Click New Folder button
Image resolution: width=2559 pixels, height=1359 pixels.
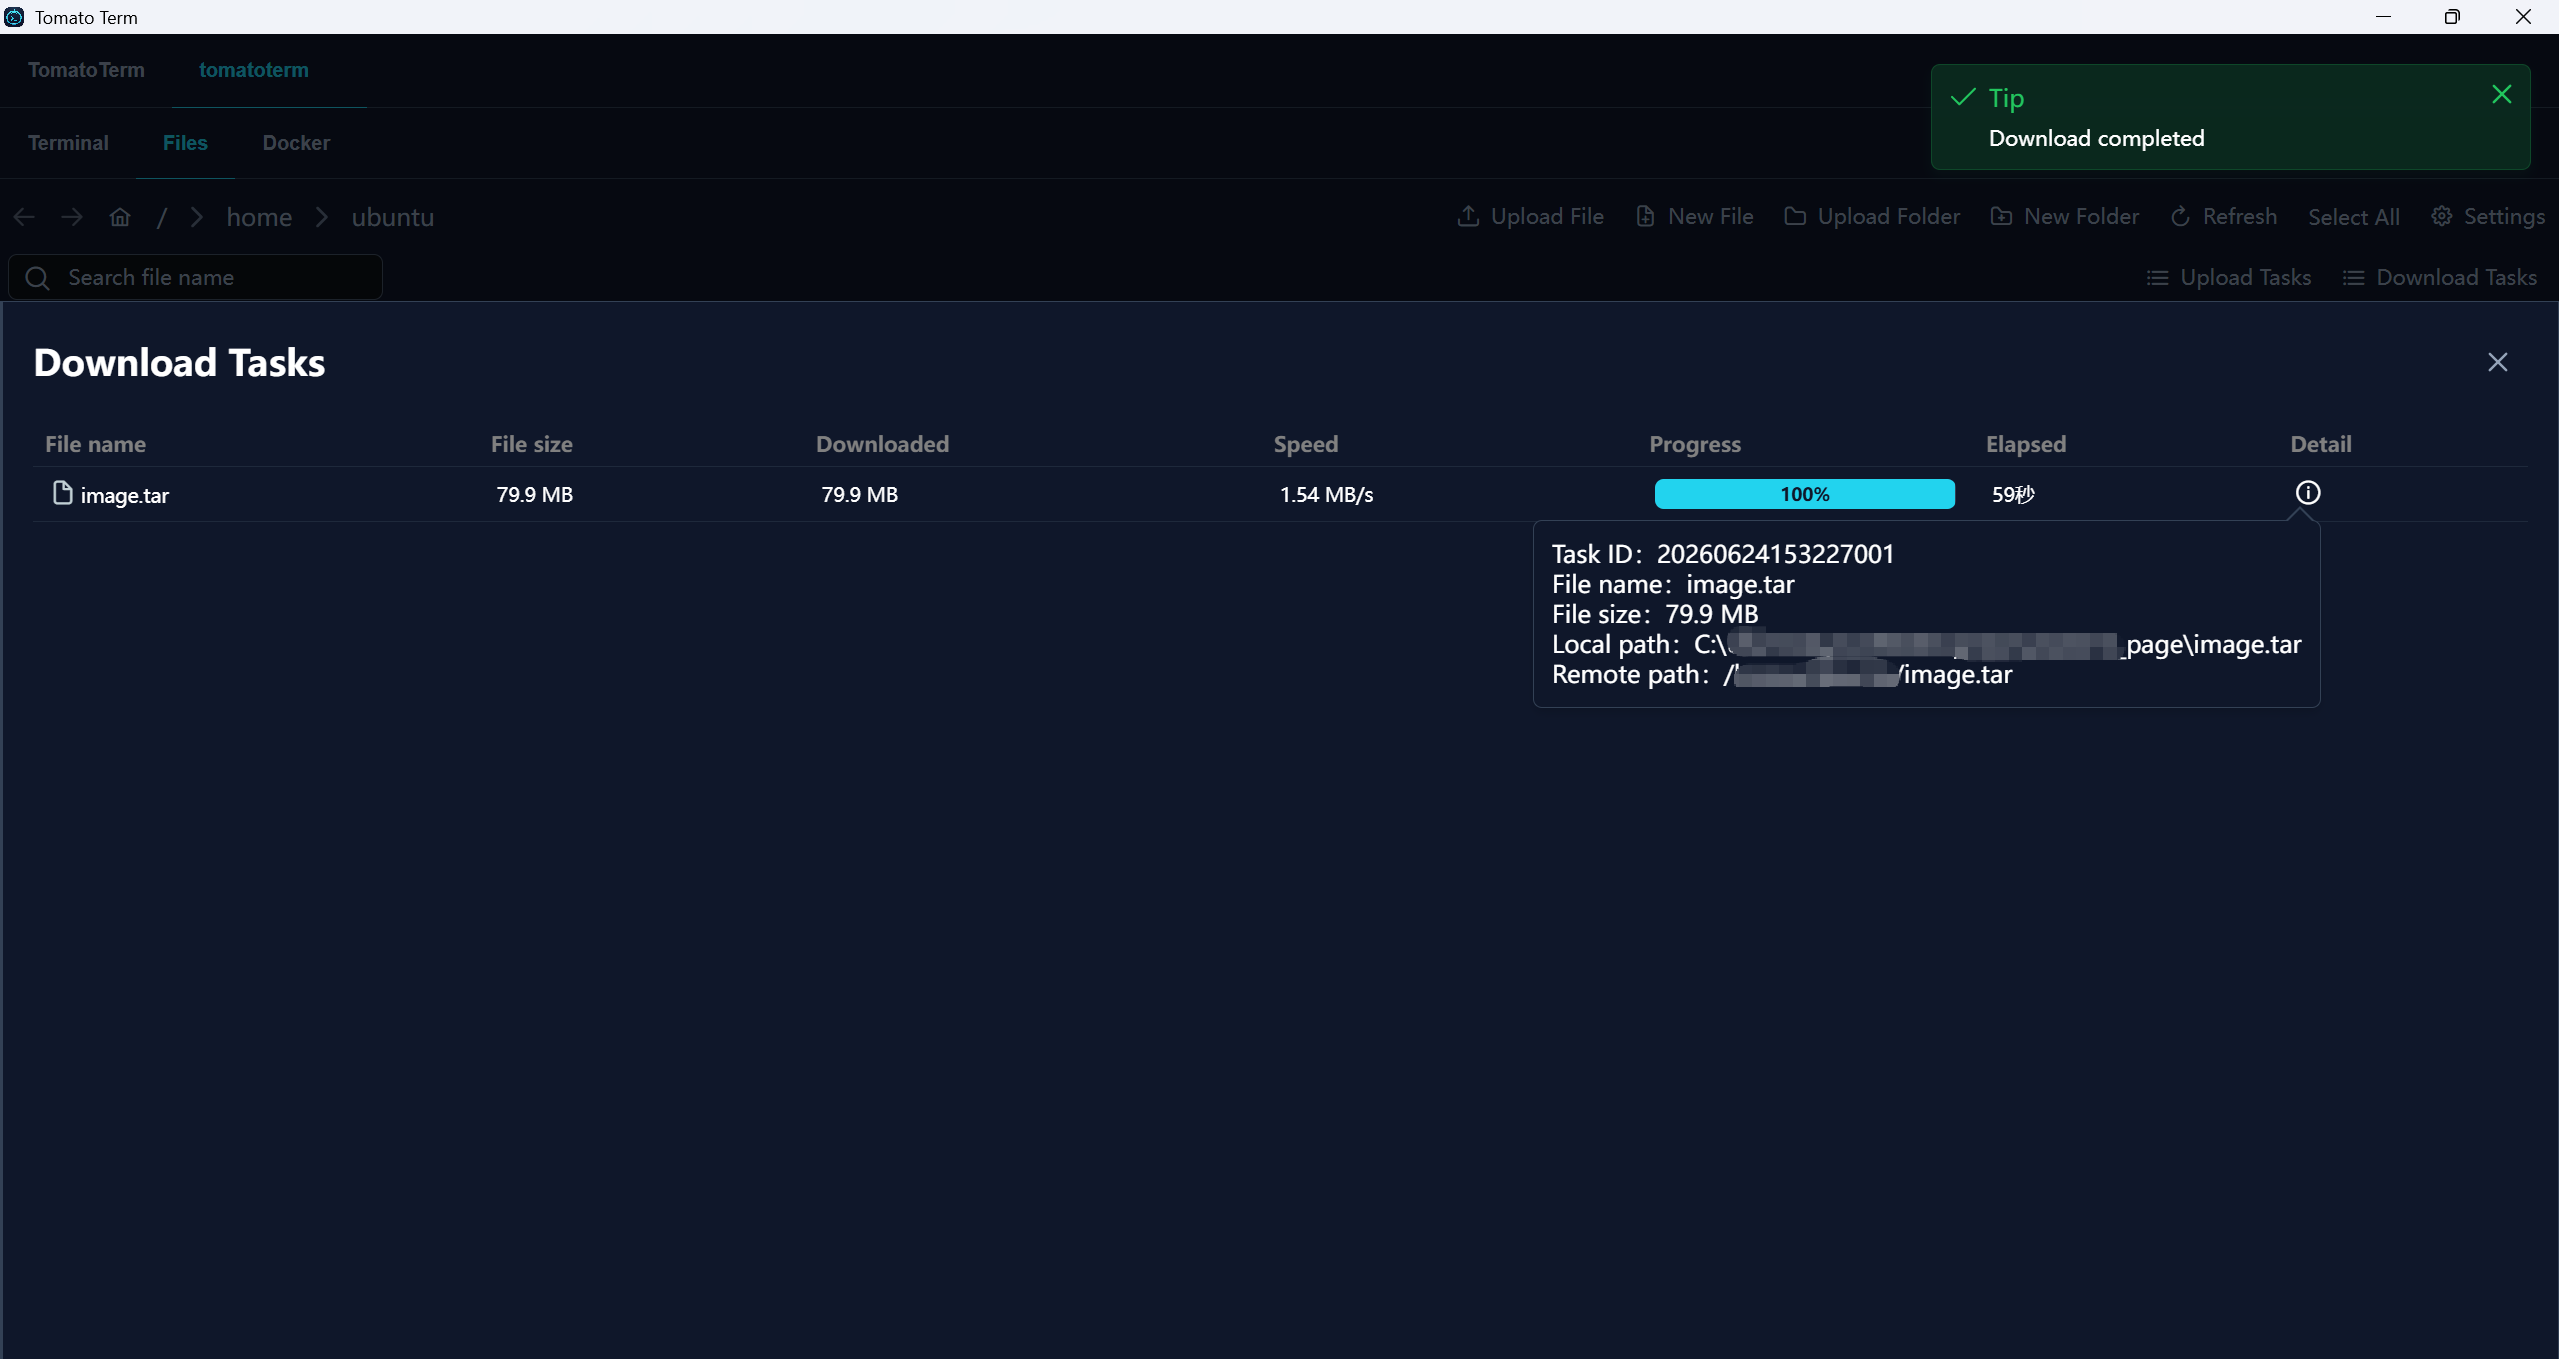tap(2064, 217)
